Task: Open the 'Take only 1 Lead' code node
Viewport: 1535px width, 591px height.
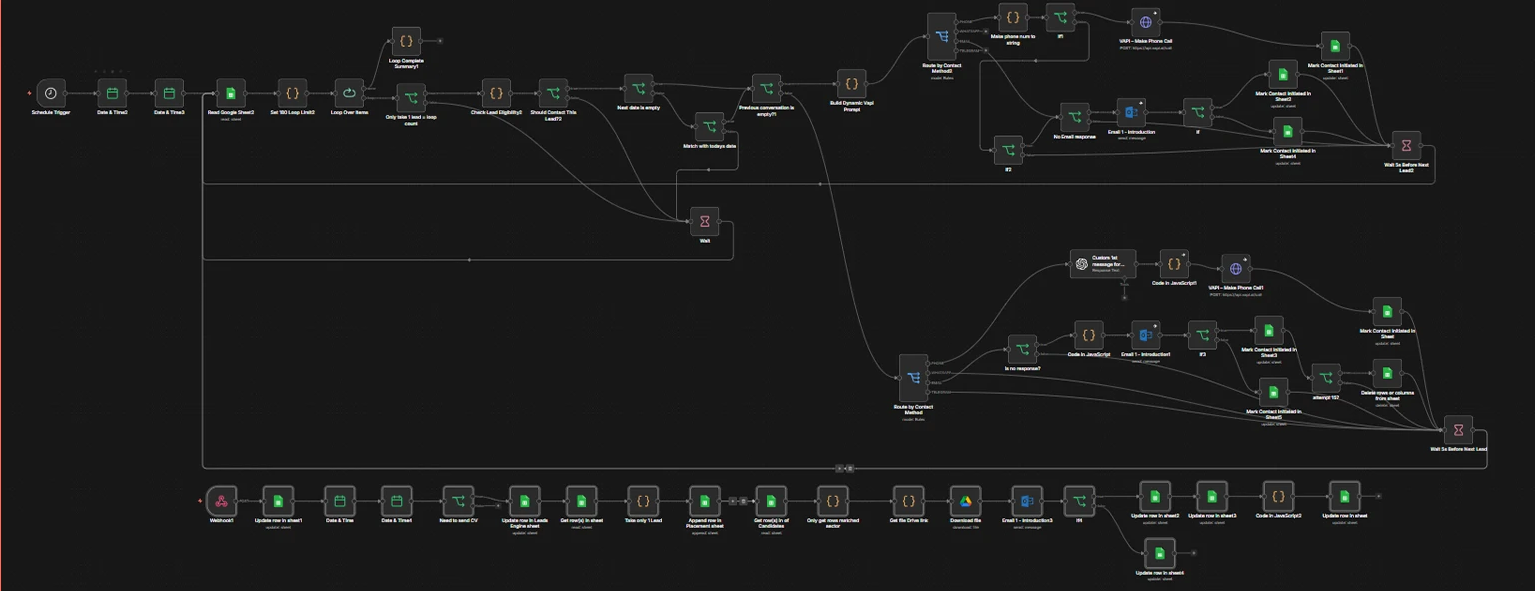Action: [643, 500]
